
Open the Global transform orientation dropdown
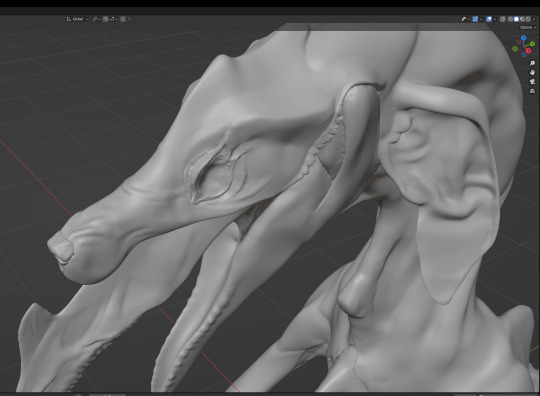(77, 19)
